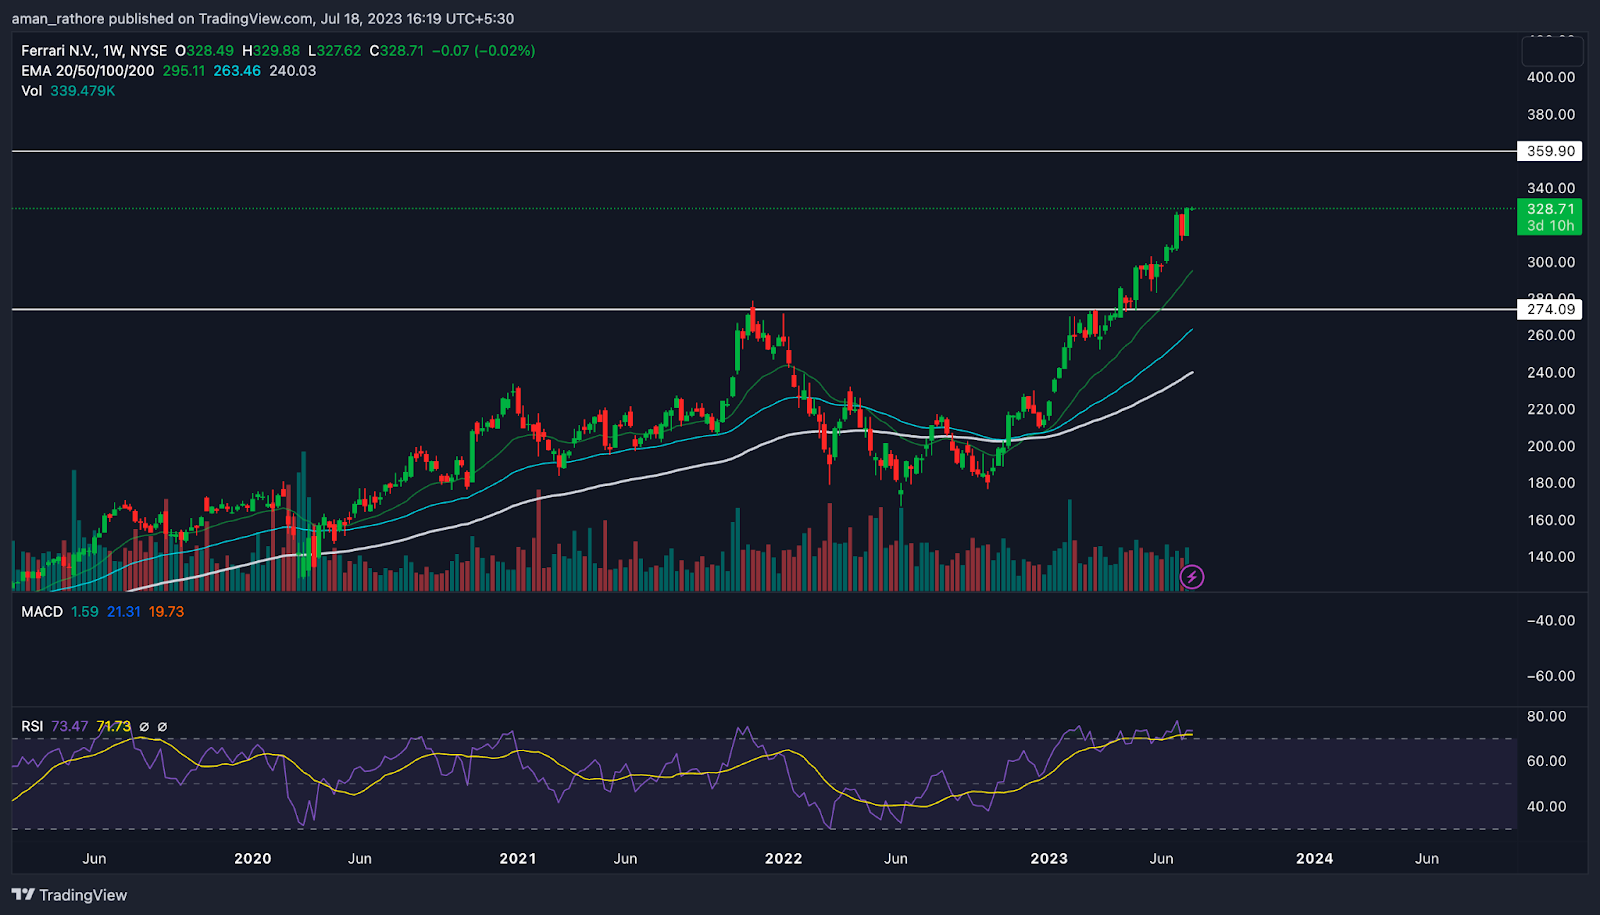Click the 140.00 price axis label

(x=1551, y=557)
